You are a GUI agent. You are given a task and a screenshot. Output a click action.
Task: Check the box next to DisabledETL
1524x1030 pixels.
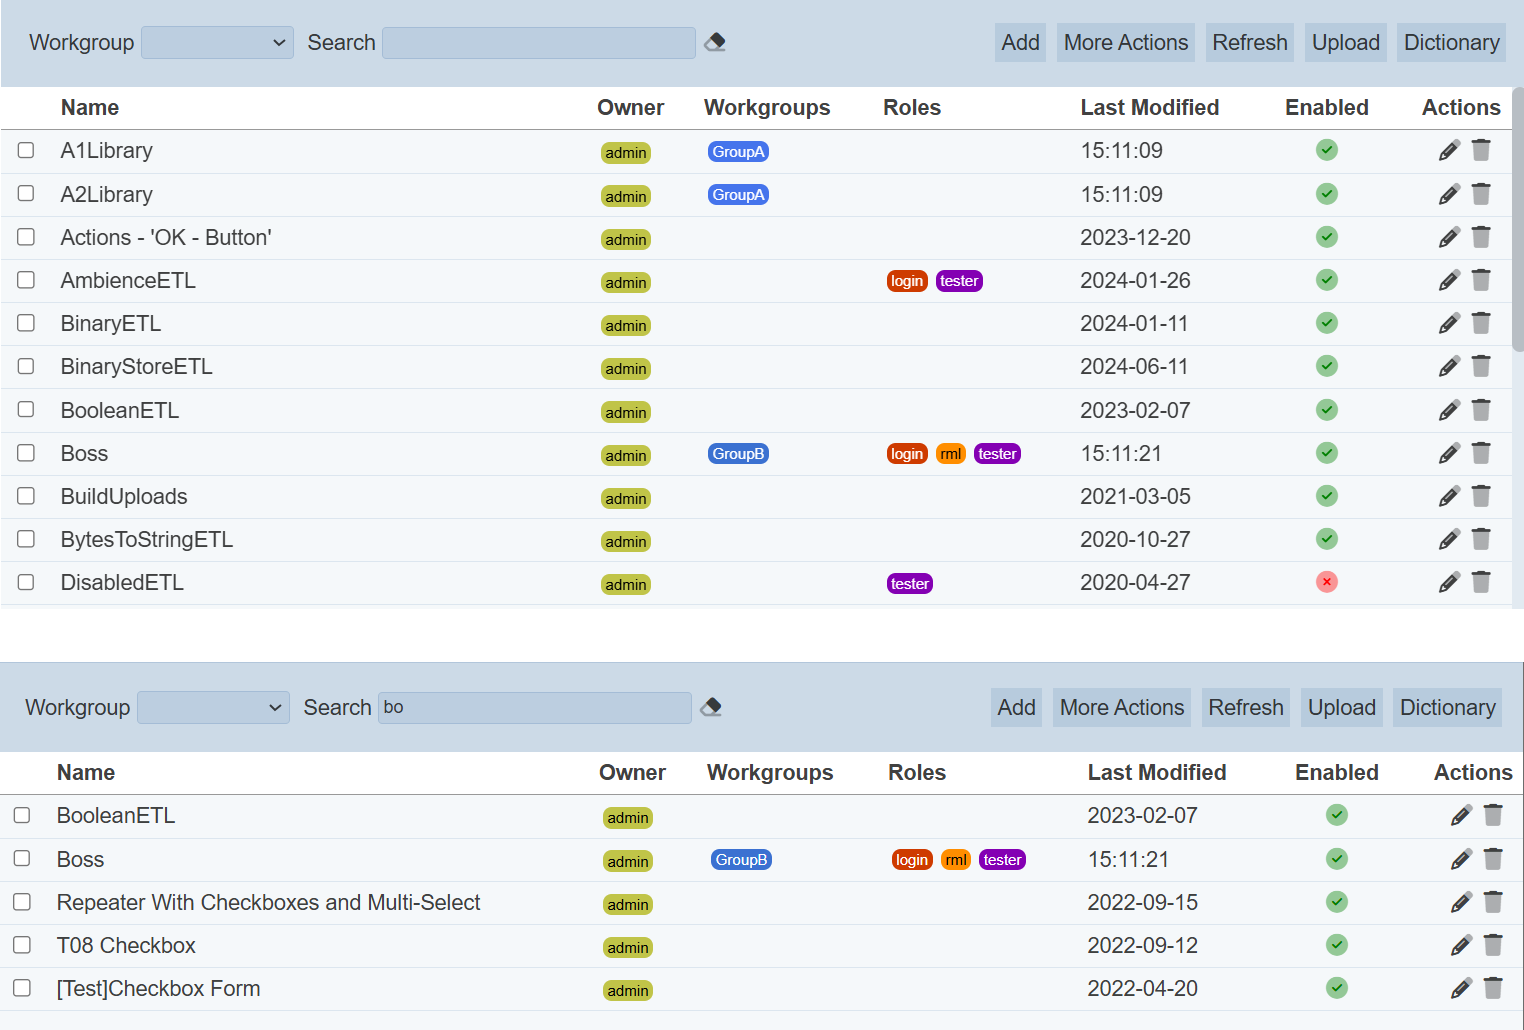(x=26, y=582)
